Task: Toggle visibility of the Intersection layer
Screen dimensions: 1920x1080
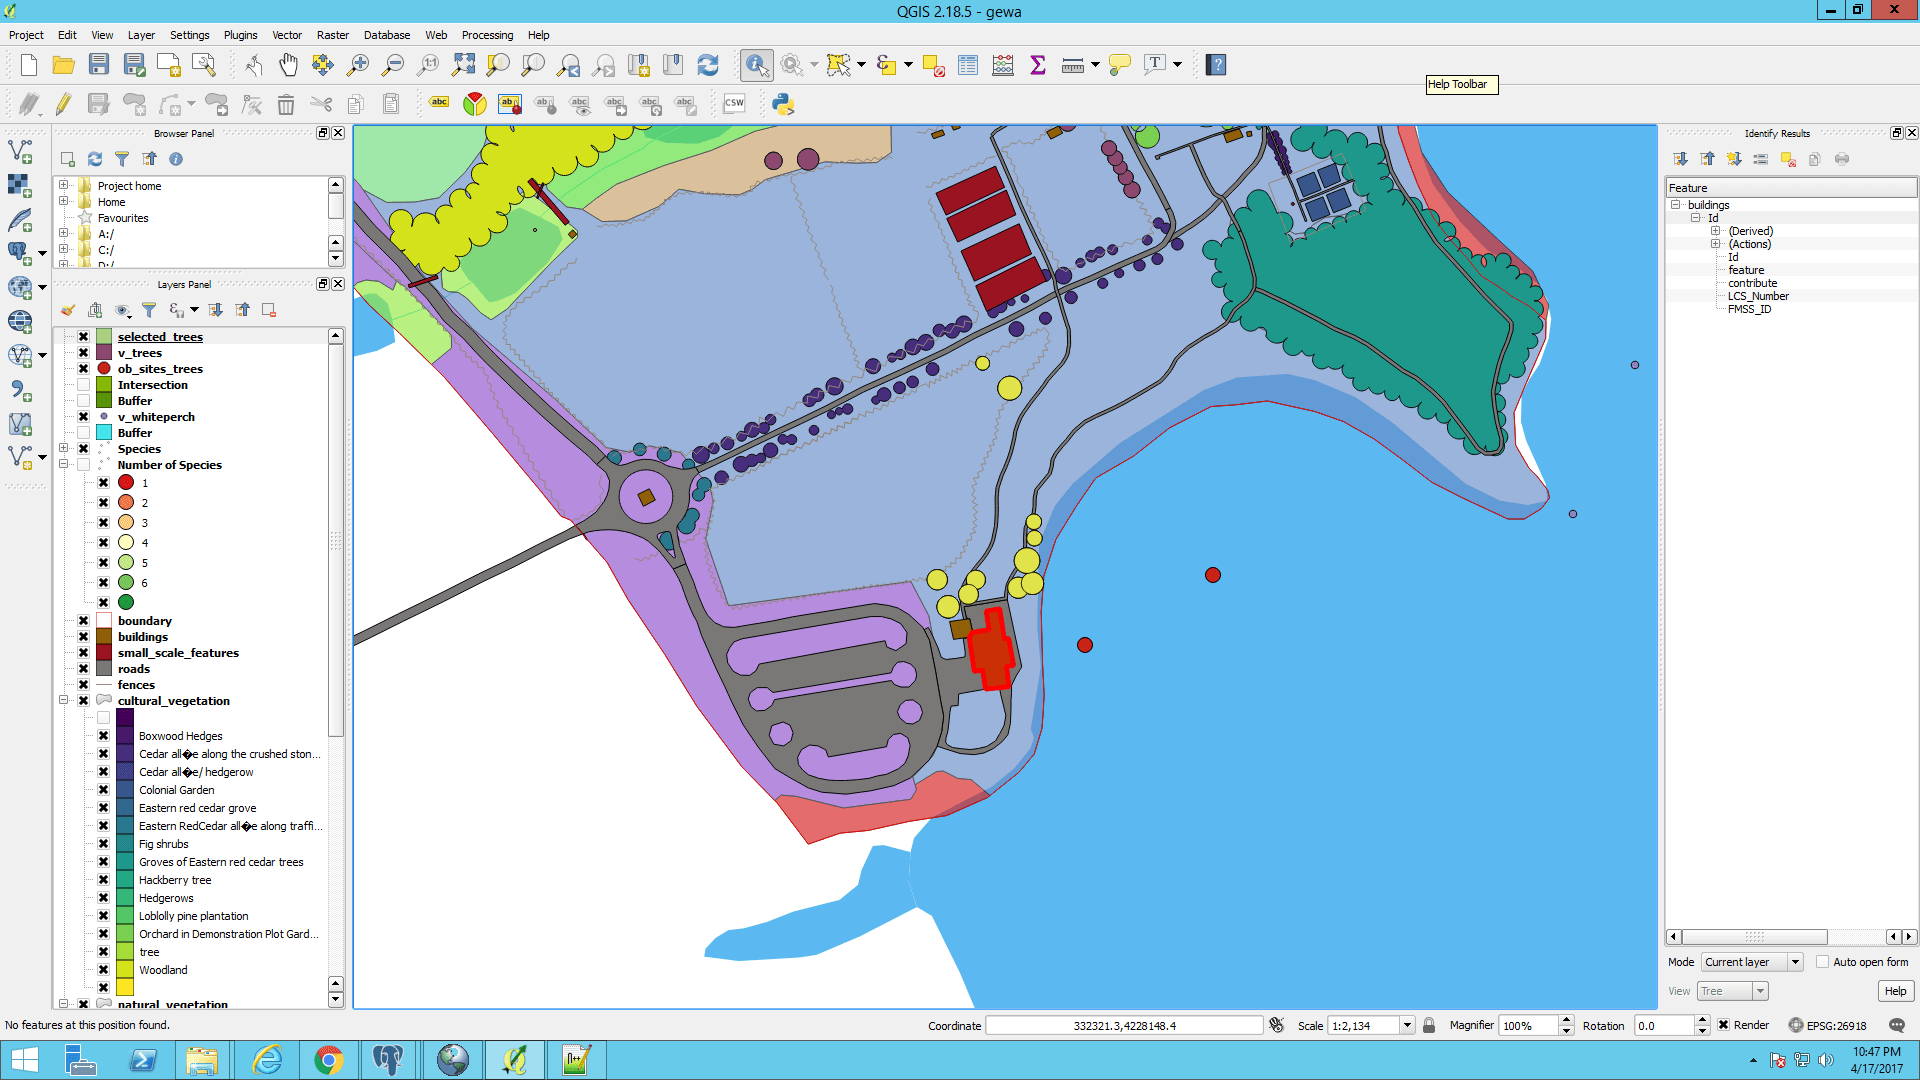Action: (x=84, y=385)
